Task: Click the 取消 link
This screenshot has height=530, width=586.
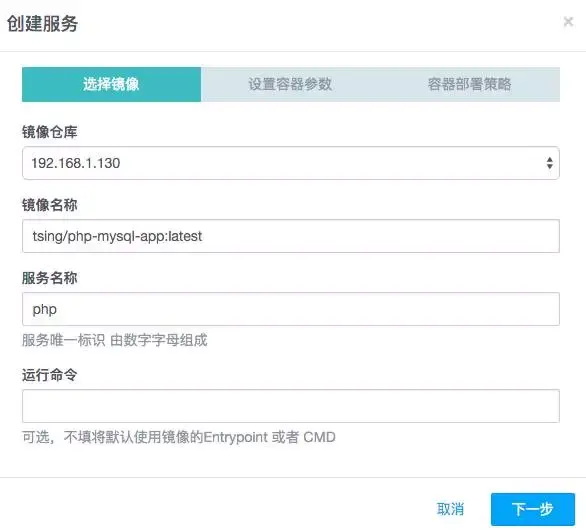Action: [x=450, y=509]
